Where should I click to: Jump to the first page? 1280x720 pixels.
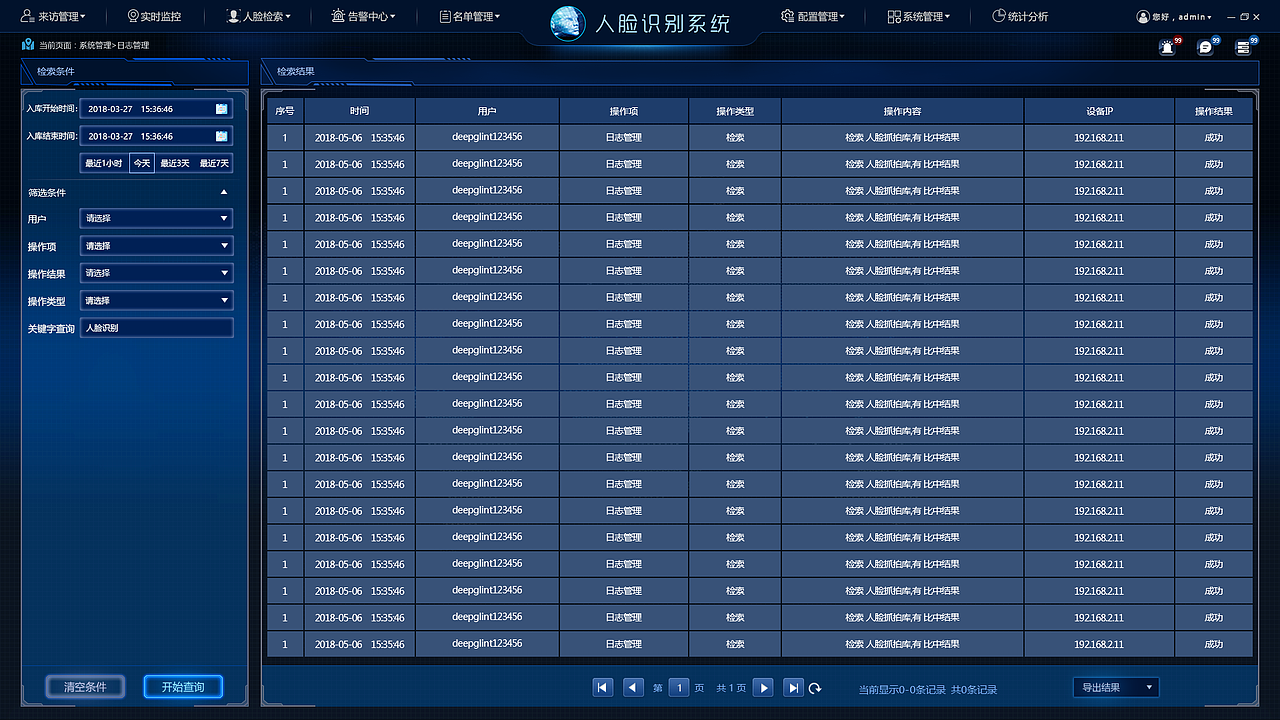tap(603, 687)
